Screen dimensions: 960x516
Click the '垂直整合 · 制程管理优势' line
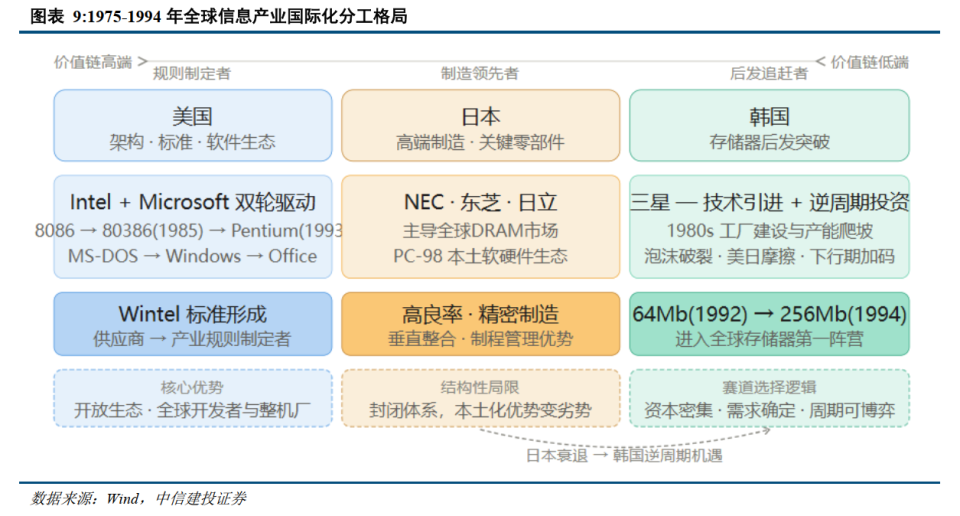481,339
